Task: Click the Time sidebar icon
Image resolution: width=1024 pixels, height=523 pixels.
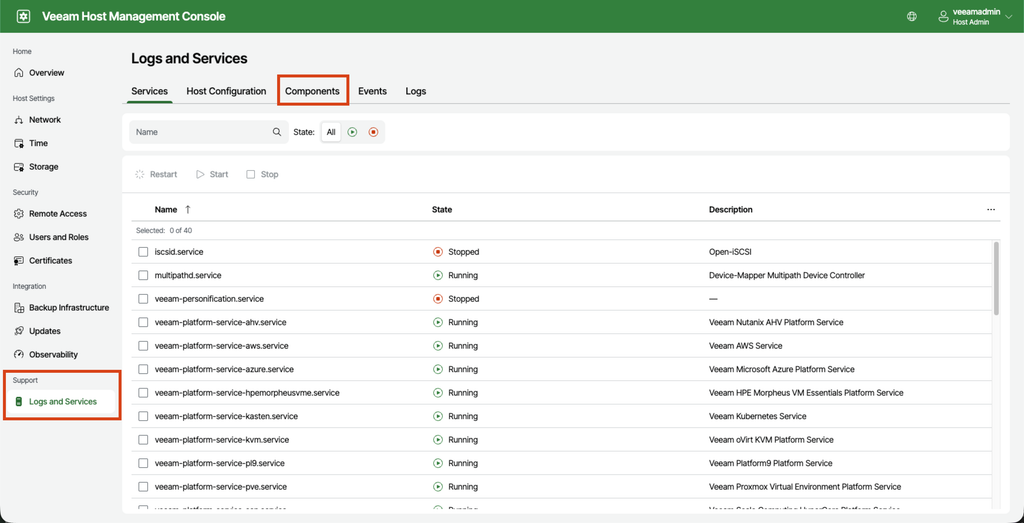Action: click(x=19, y=144)
